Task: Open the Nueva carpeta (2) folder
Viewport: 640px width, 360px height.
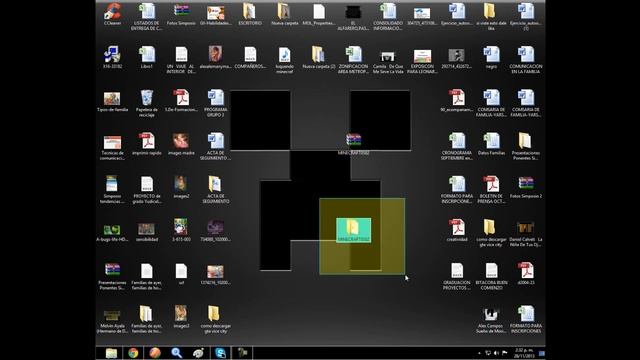Action: coord(319,57)
